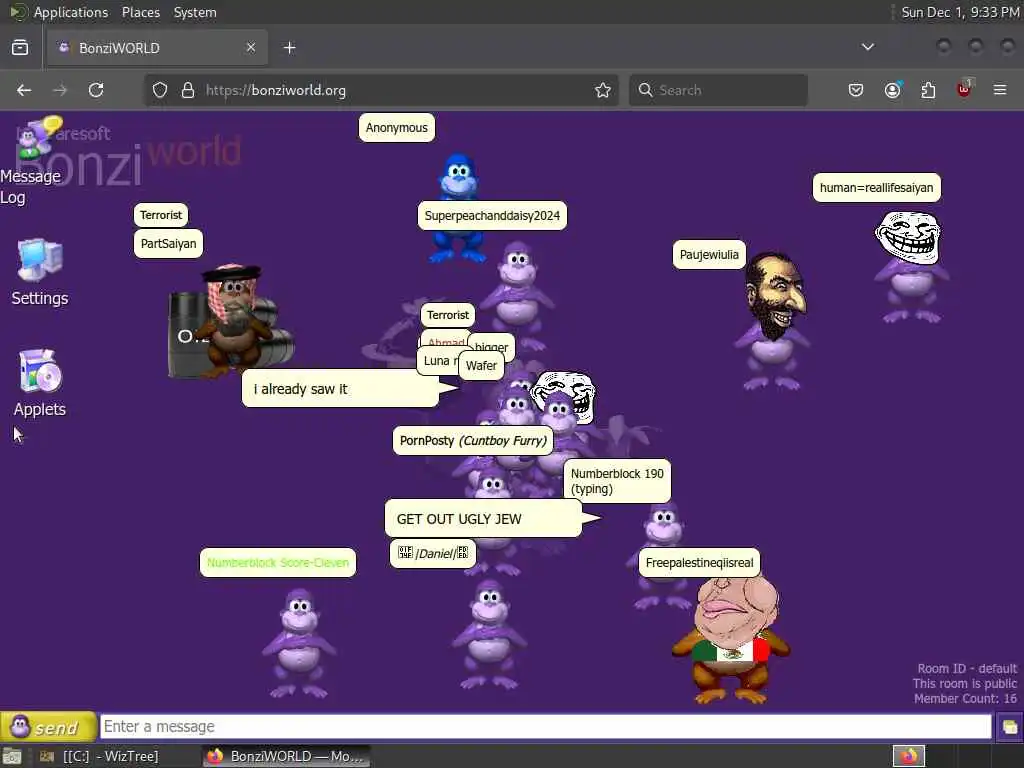Click the browser Search box
1024x768 pixels.
point(718,90)
